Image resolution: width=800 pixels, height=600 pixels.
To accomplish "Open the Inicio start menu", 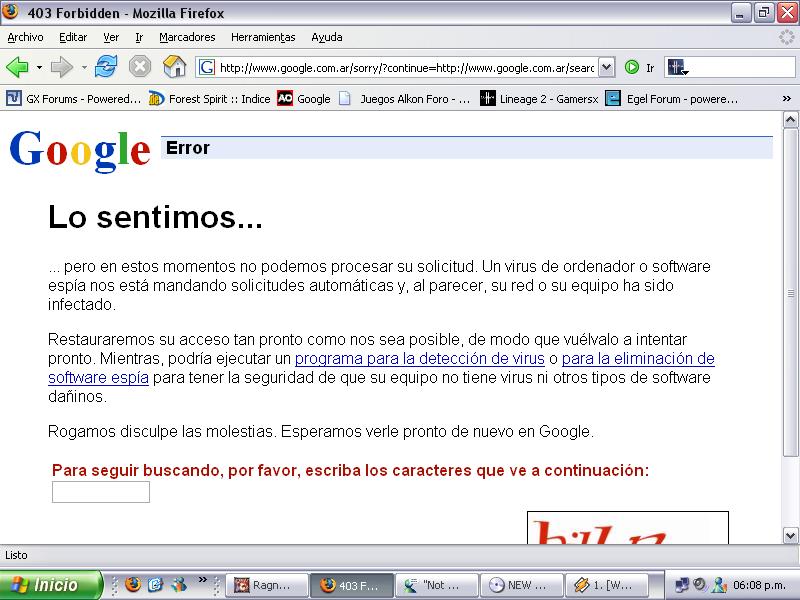I will tap(51, 585).
